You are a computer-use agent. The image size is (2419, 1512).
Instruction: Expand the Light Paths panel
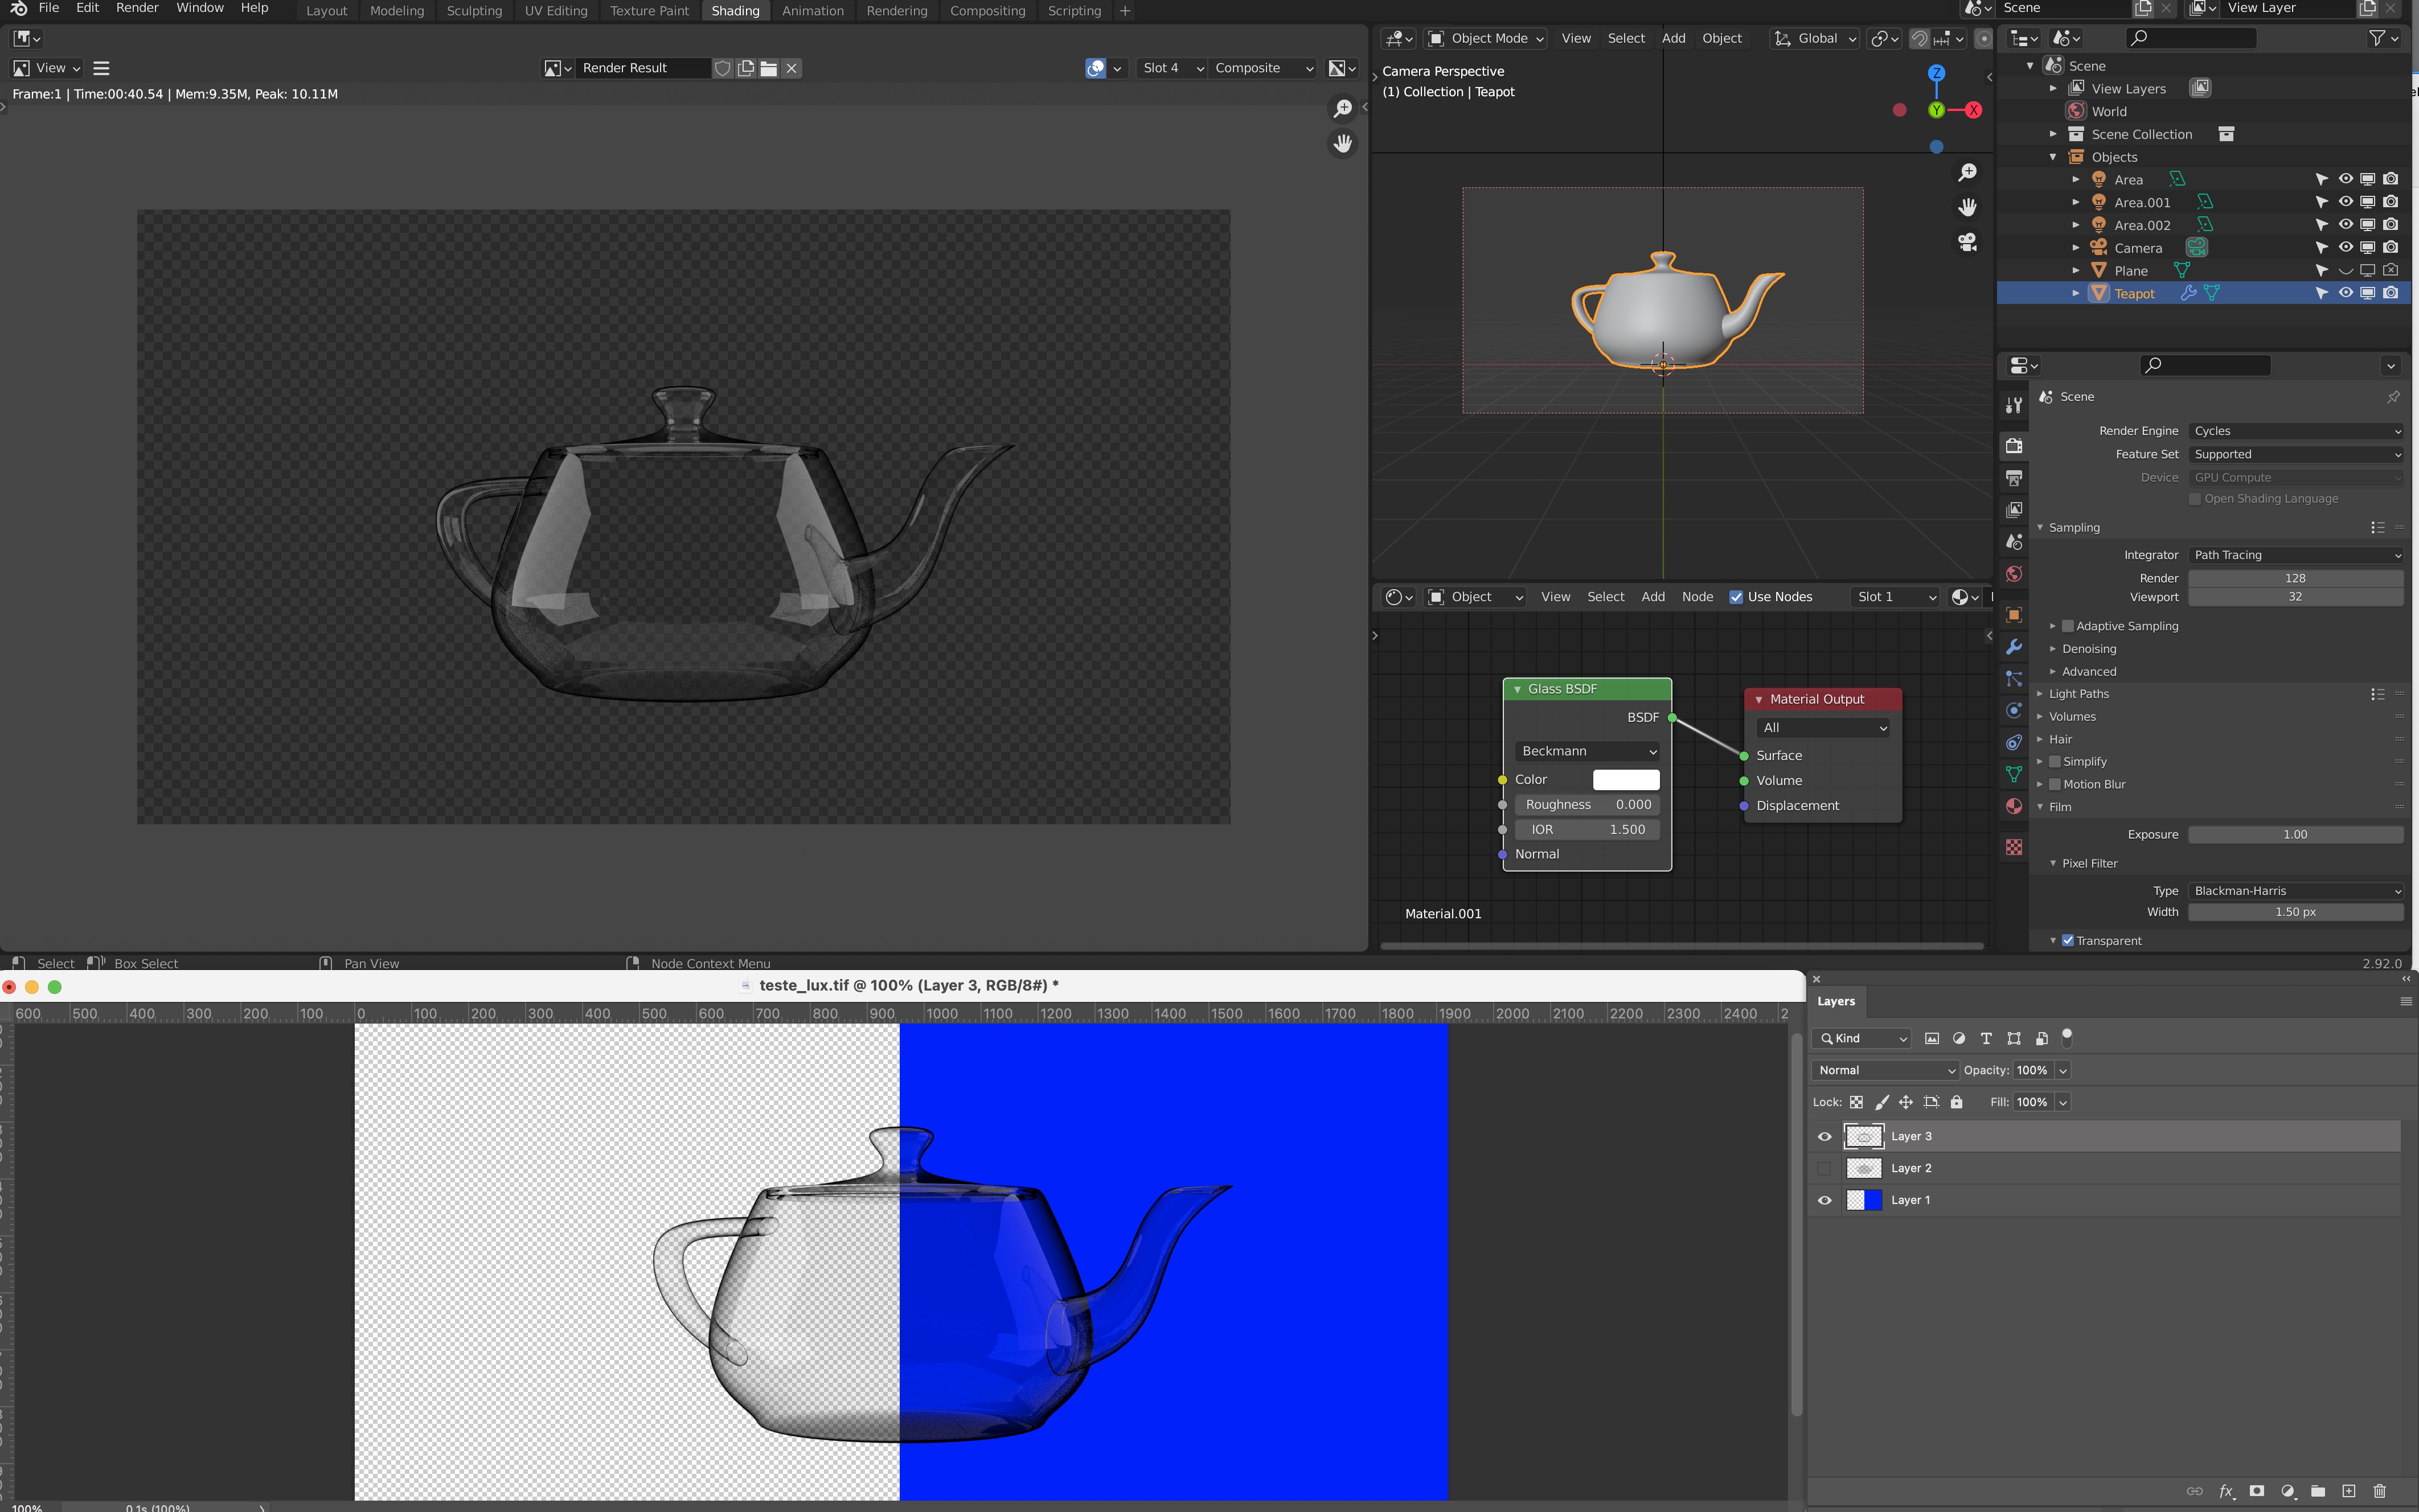tap(2078, 694)
